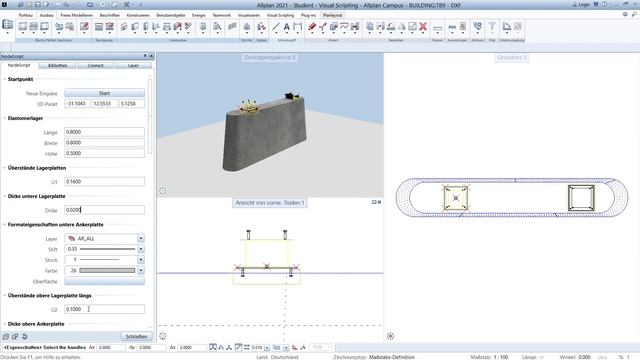Select the dimension line tool
The height and width of the screenshot is (360, 640).
pos(298,27)
